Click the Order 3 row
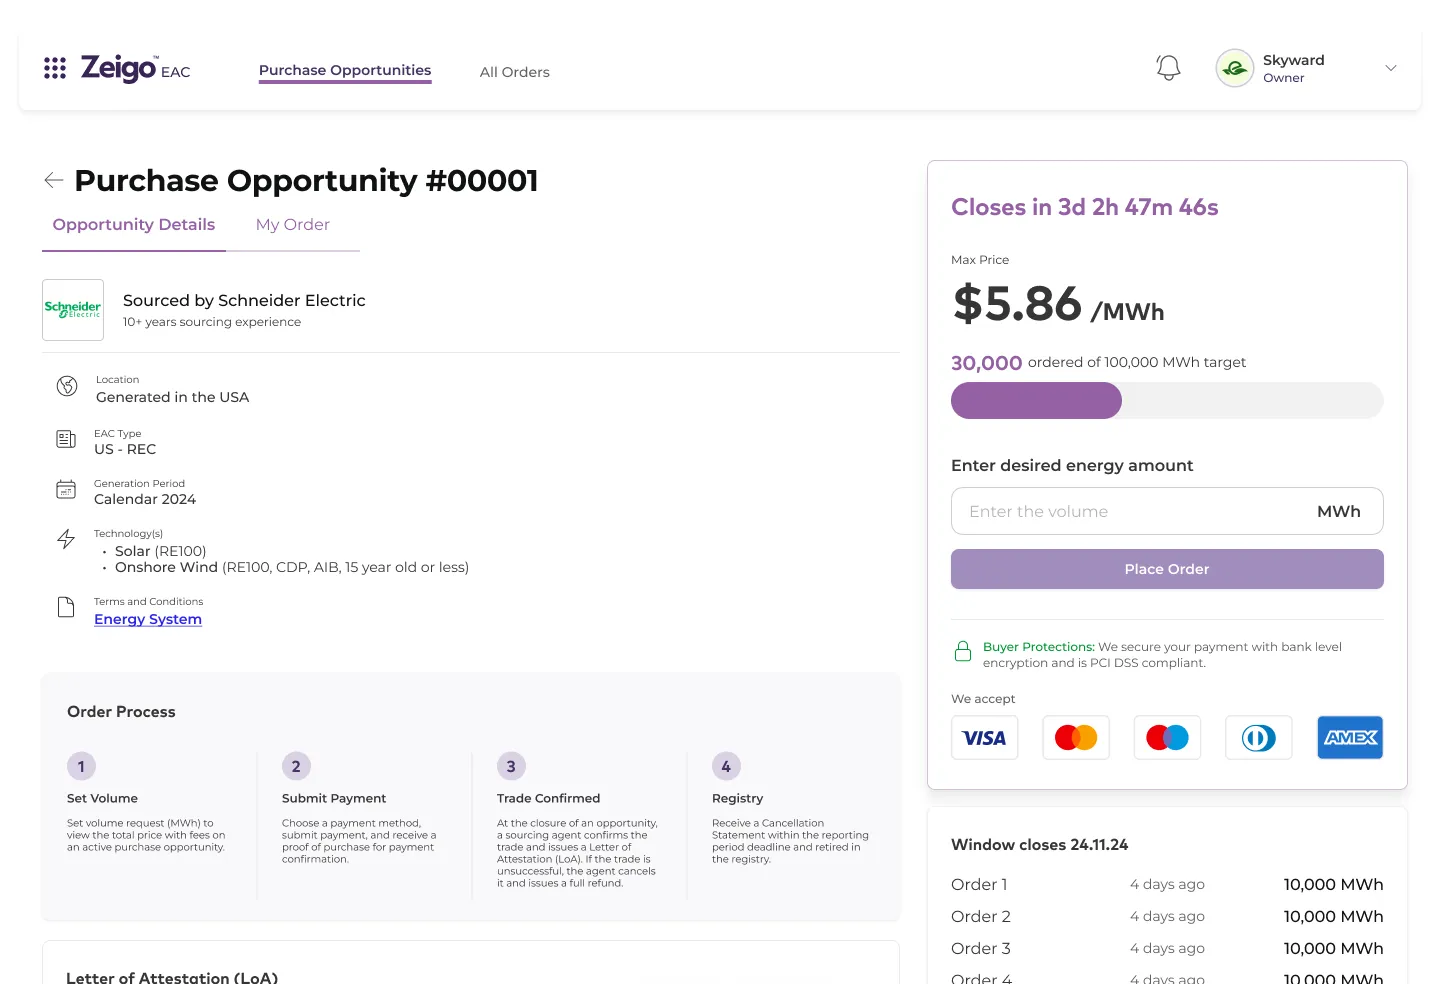The height and width of the screenshot is (984, 1440). (x=1167, y=948)
